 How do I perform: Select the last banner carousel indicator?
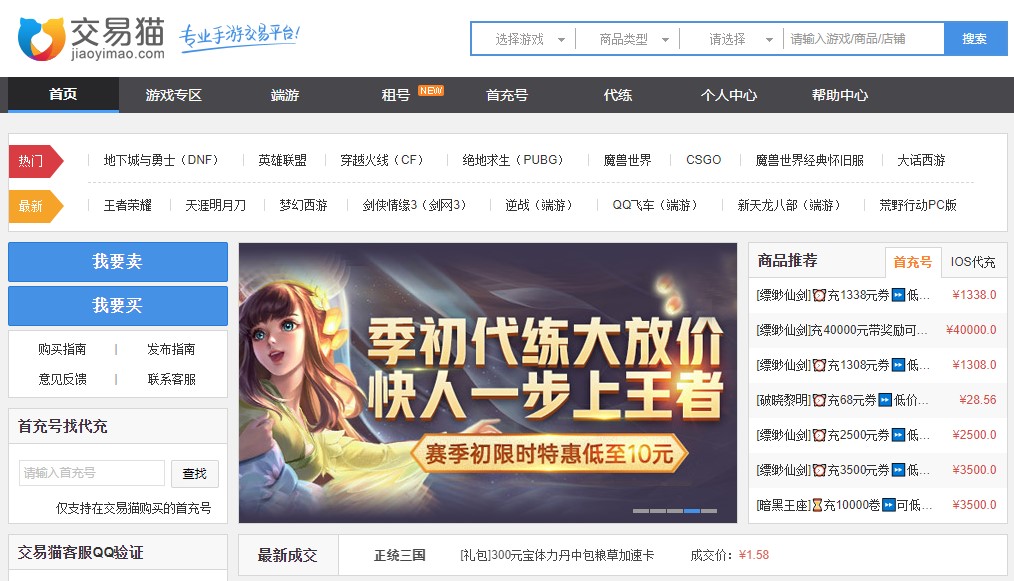coord(708,511)
